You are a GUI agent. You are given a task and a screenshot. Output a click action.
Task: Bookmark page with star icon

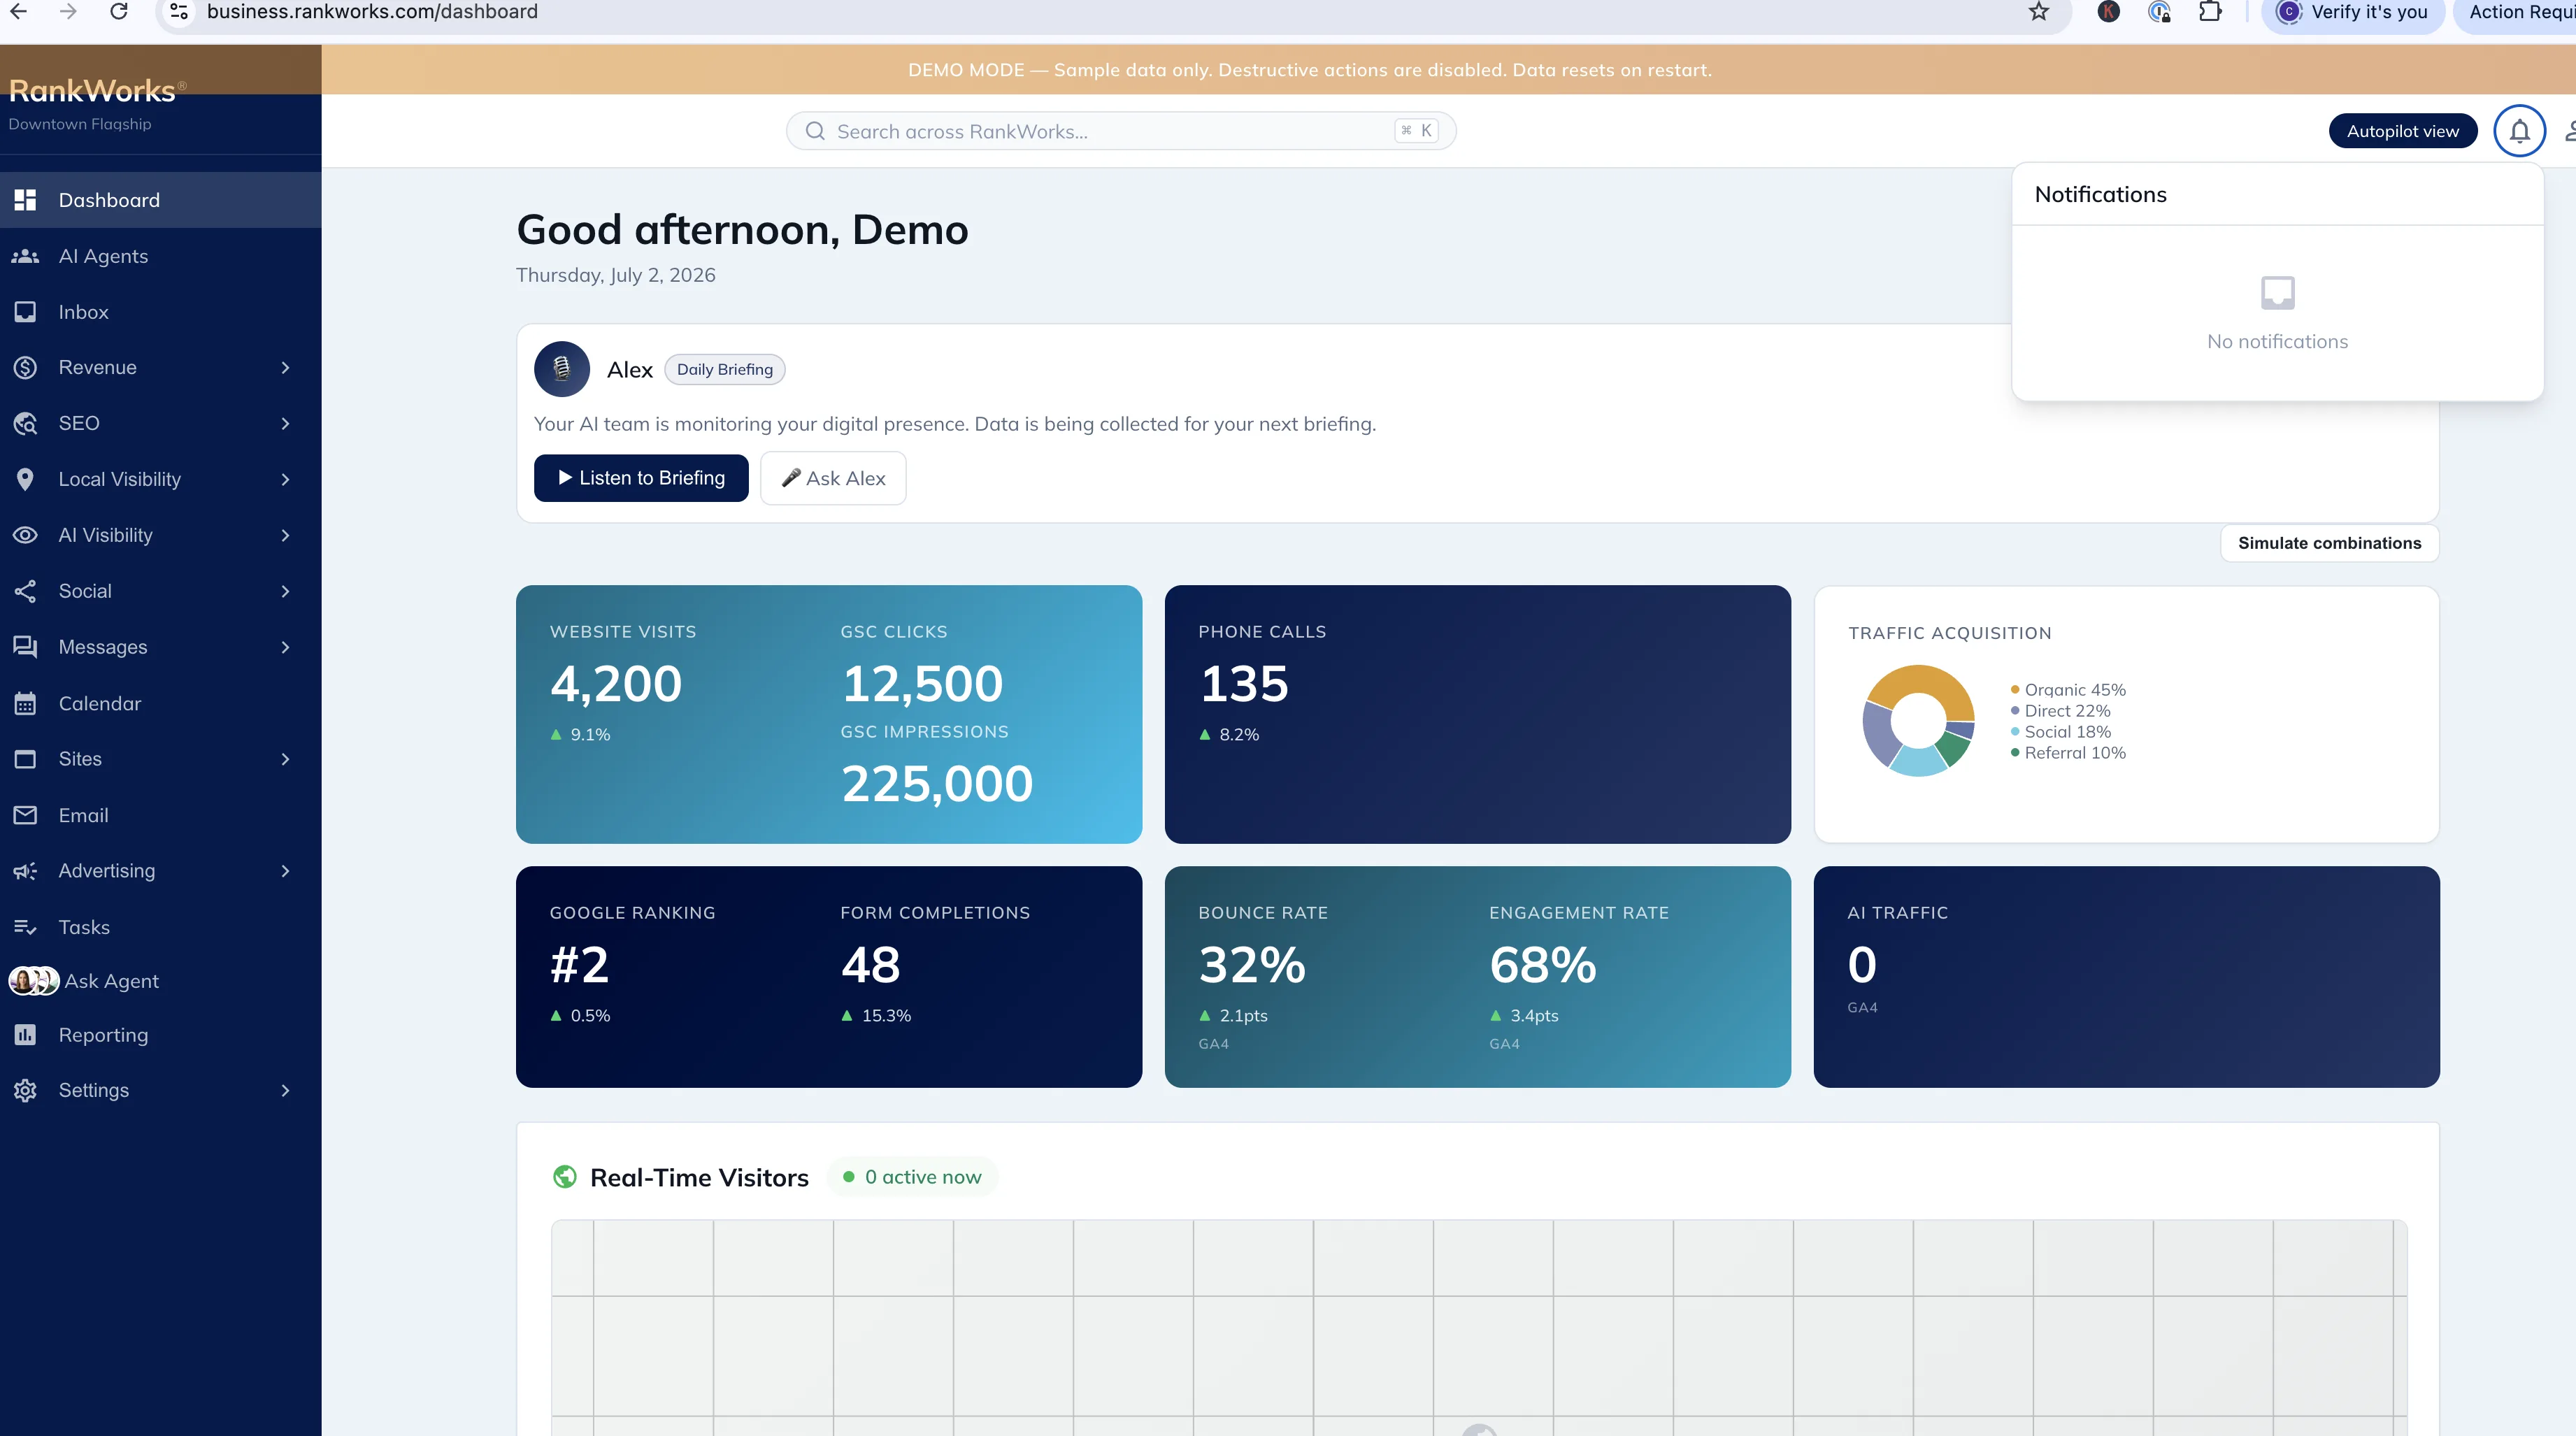click(x=2039, y=12)
